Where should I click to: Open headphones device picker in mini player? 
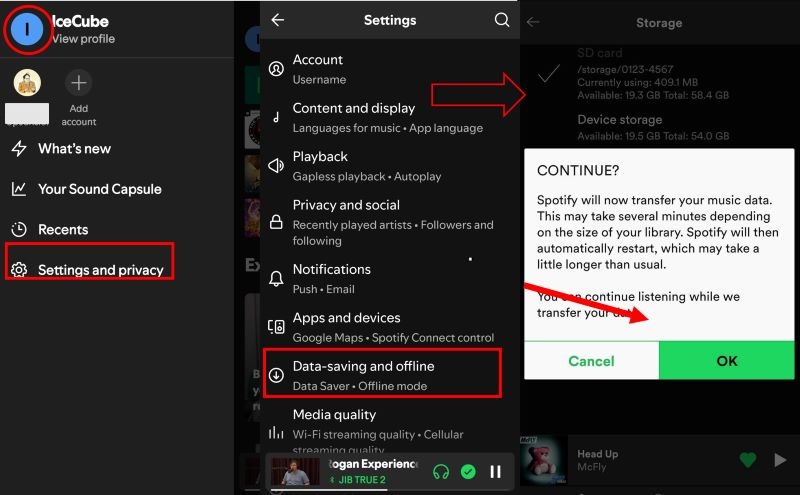coord(441,472)
